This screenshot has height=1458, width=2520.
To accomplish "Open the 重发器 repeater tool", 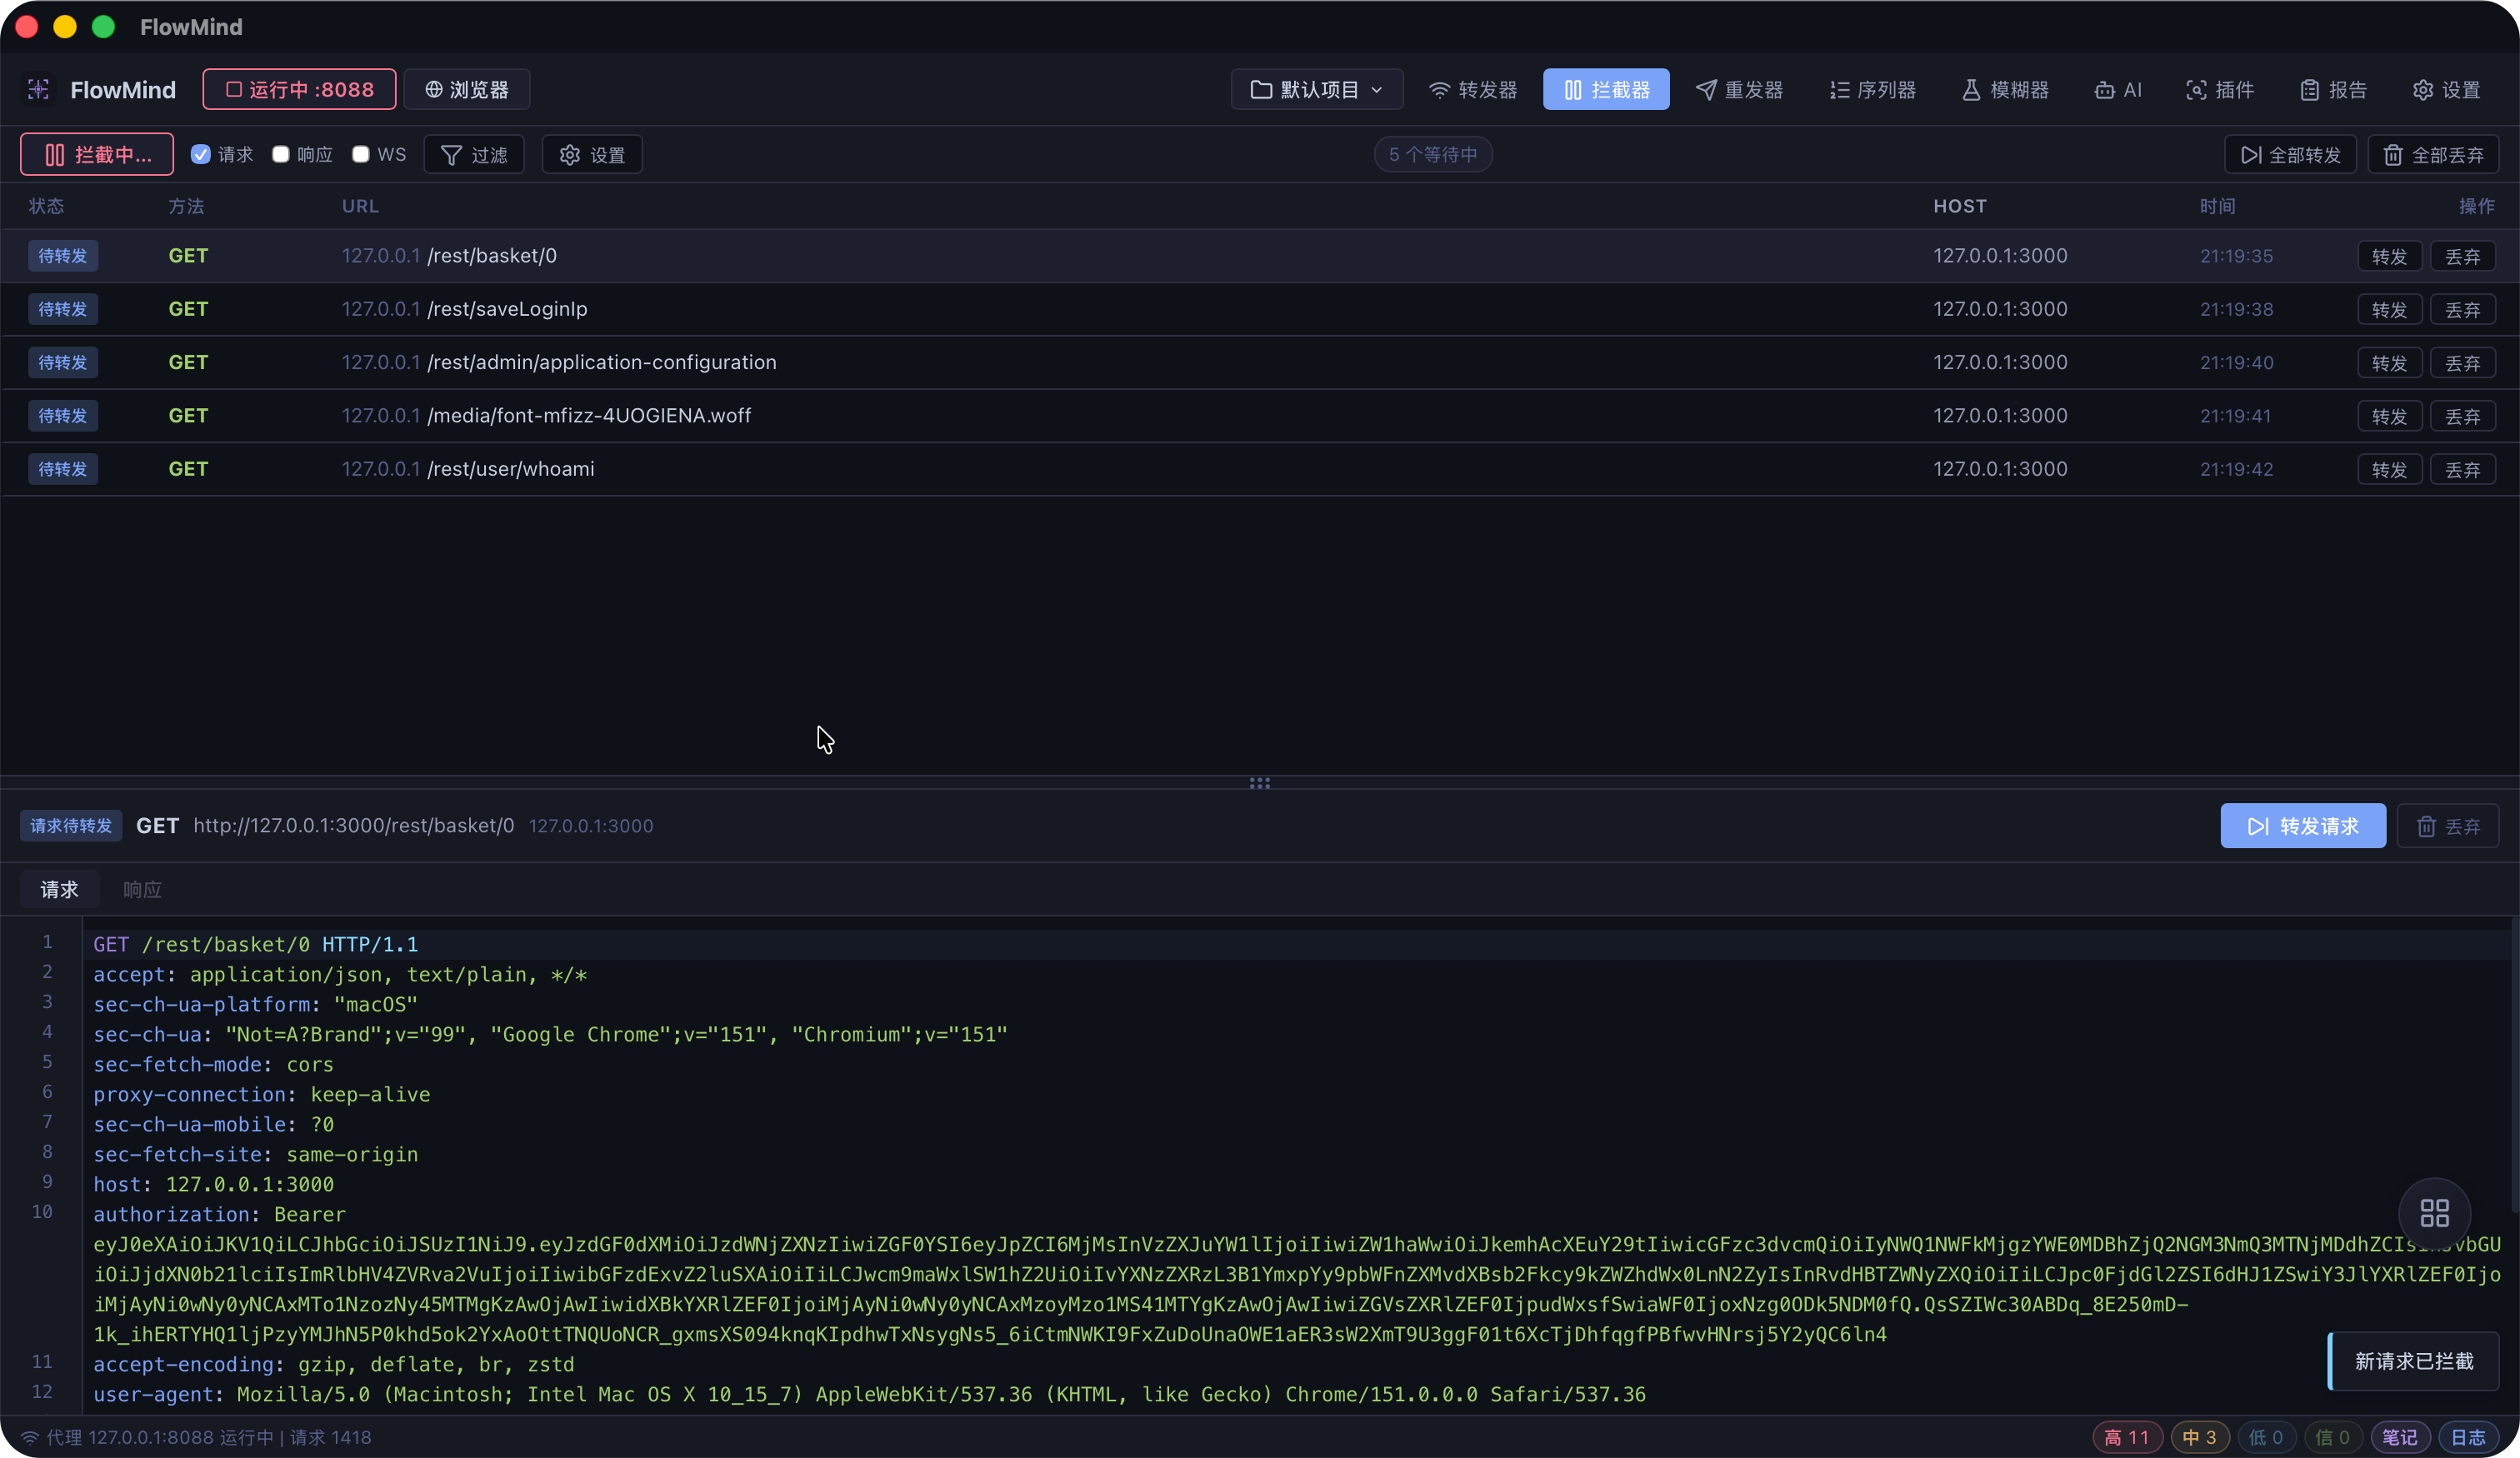I will pyautogui.click(x=1740, y=90).
